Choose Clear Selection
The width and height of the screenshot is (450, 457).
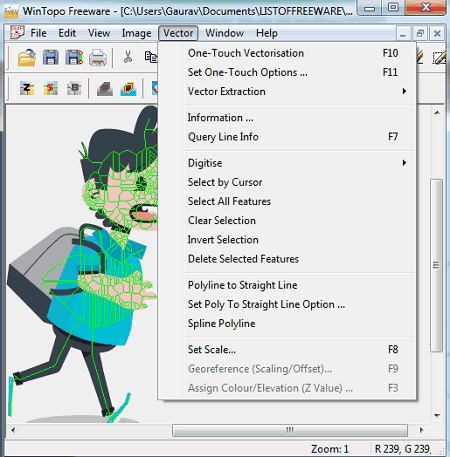click(287, 220)
